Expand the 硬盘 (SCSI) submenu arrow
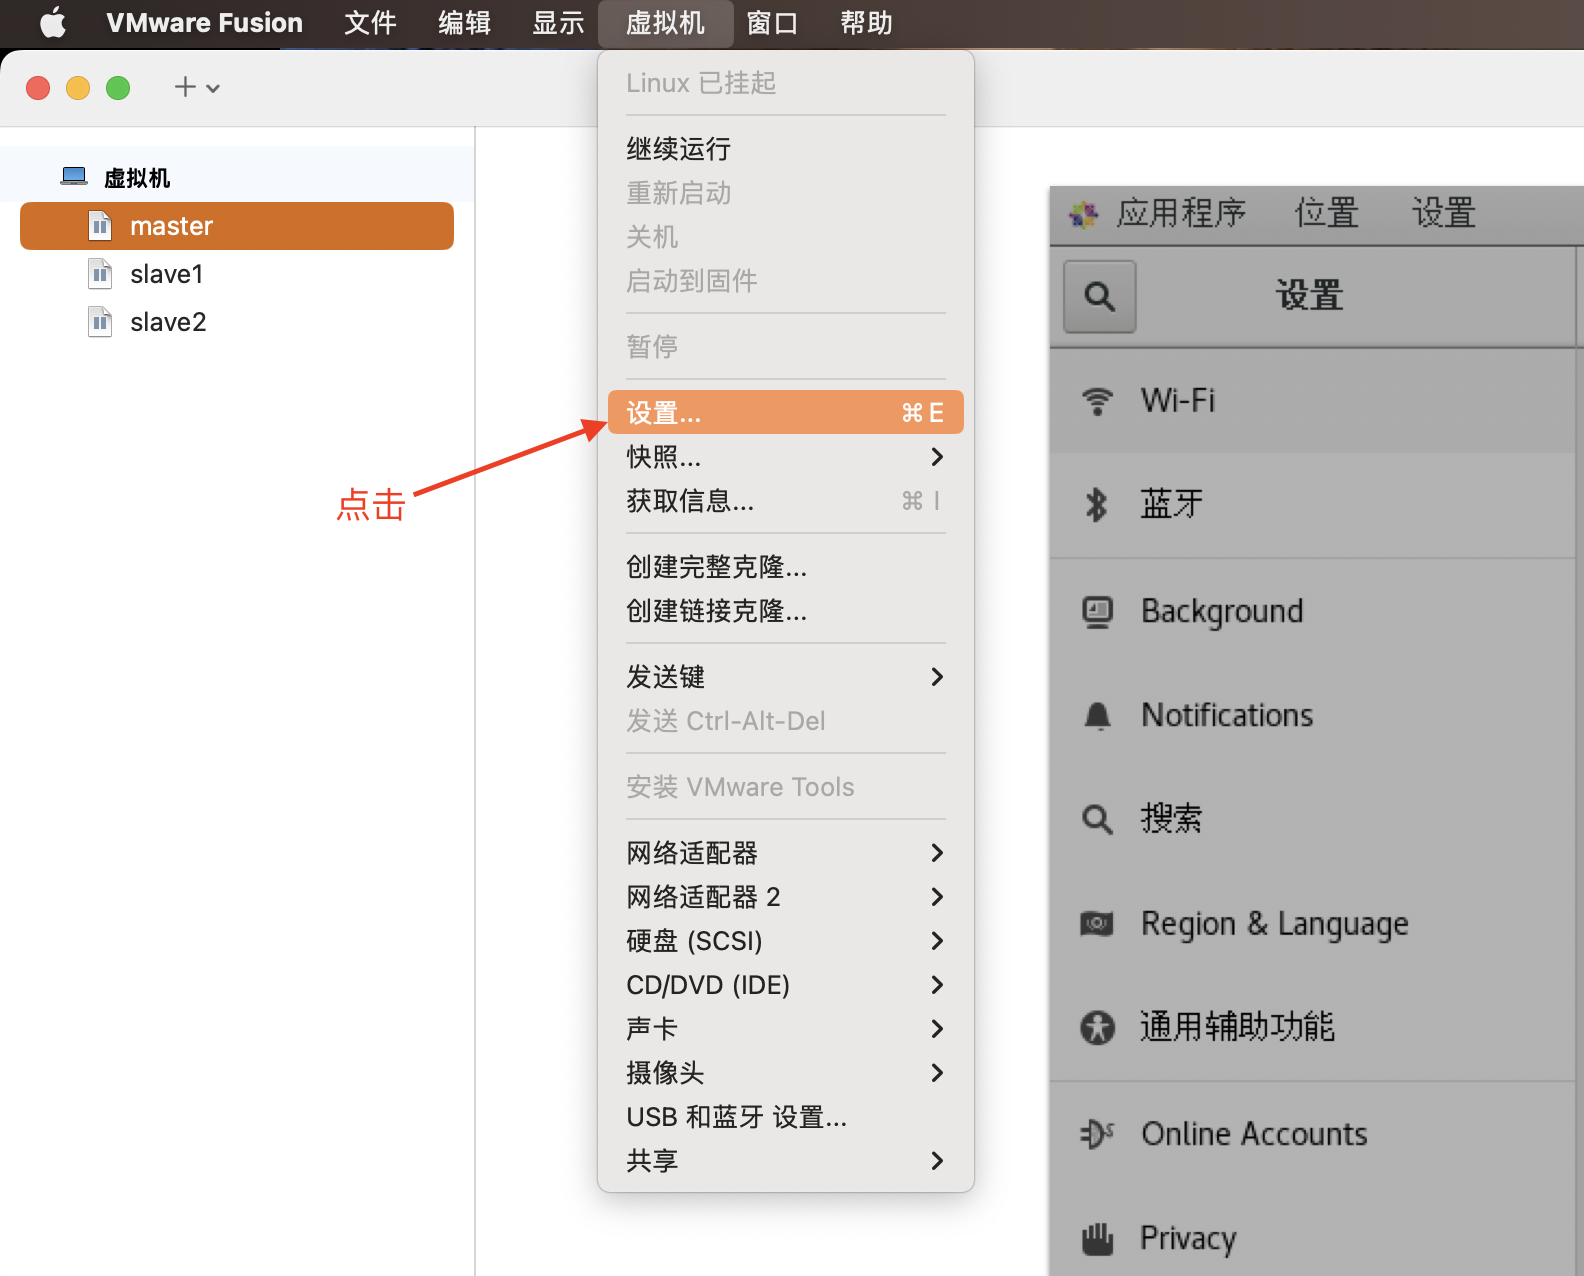The image size is (1584, 1276). pos(937,941)
